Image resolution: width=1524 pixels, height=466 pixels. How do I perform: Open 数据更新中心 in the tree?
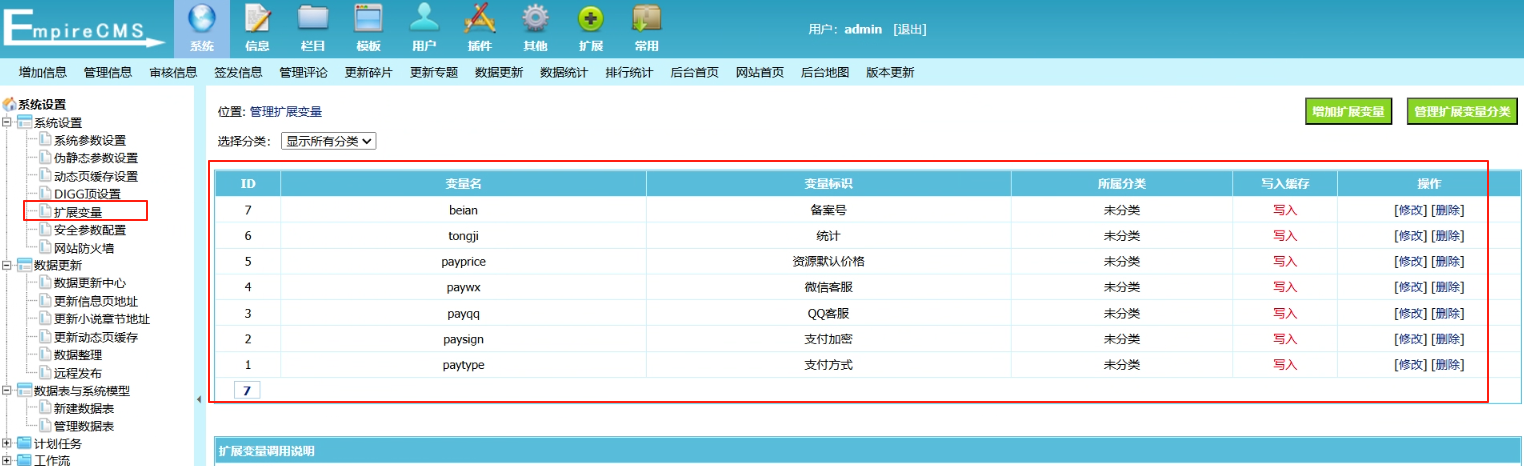coord(90,283)
